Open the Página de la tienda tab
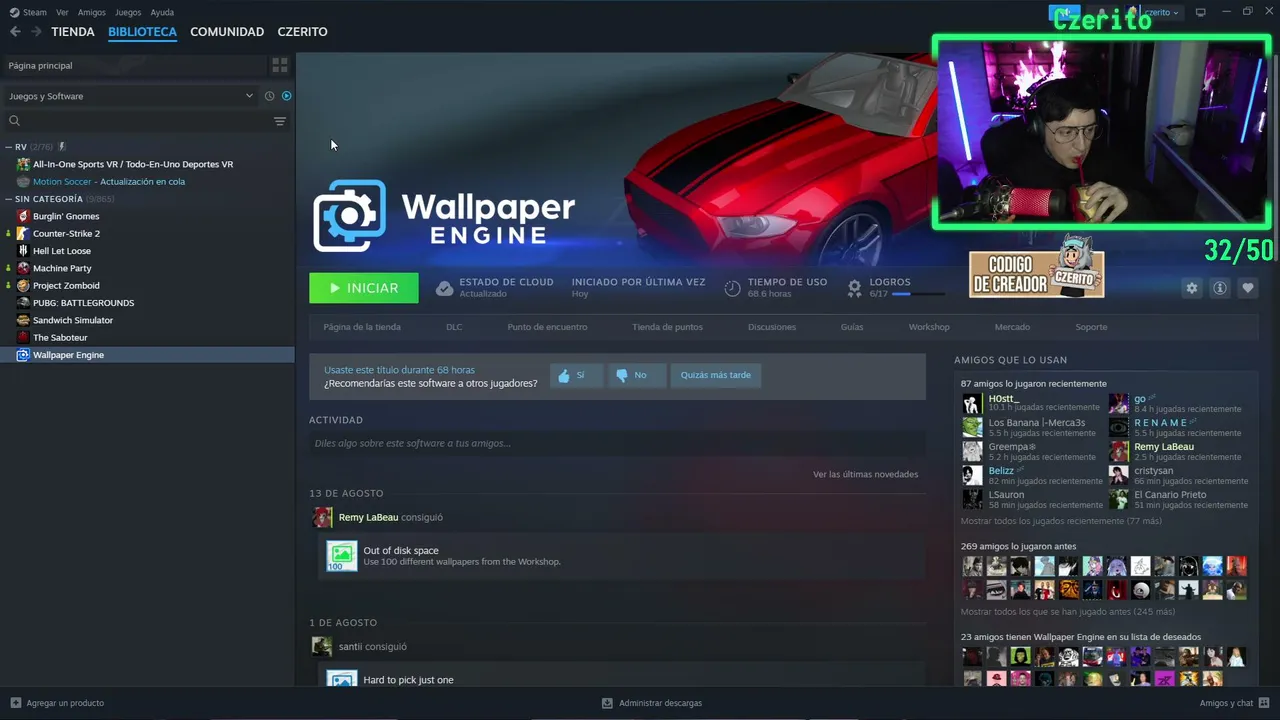 point(362,327)
